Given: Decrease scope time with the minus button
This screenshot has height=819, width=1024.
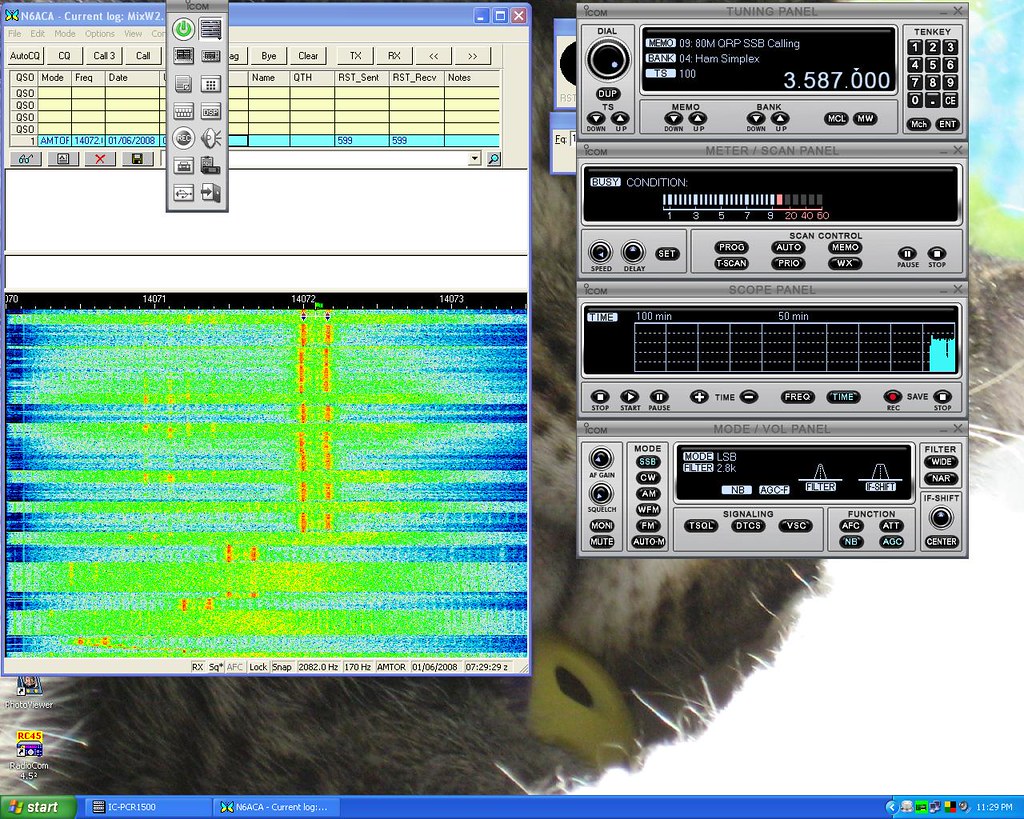Looking at the screenshot, I should tap(749, 396).
